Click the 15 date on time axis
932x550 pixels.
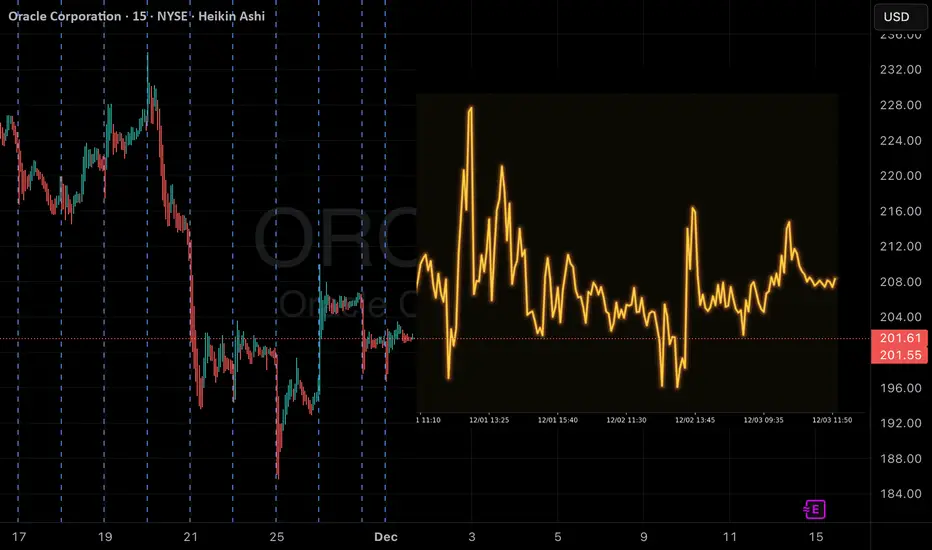816,537
